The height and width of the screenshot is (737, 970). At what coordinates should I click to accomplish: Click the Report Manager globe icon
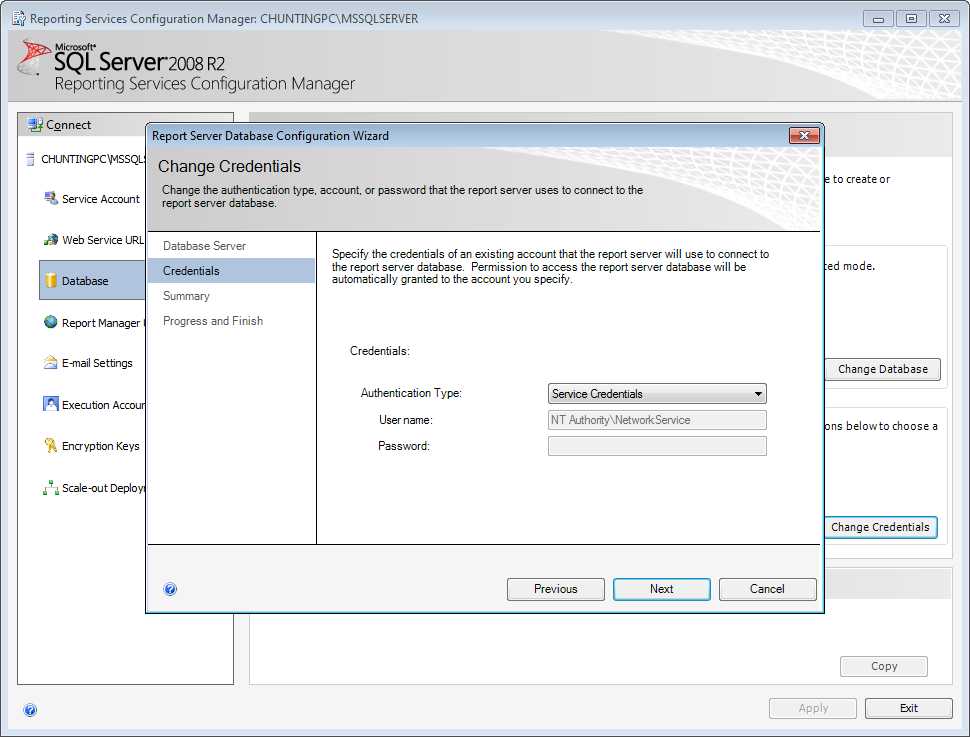[51, 322]
